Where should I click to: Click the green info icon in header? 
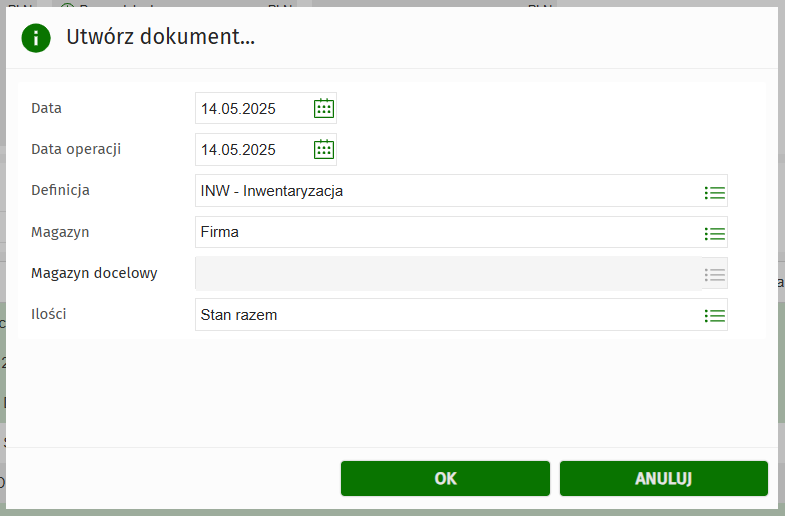[x=36, y=38]
